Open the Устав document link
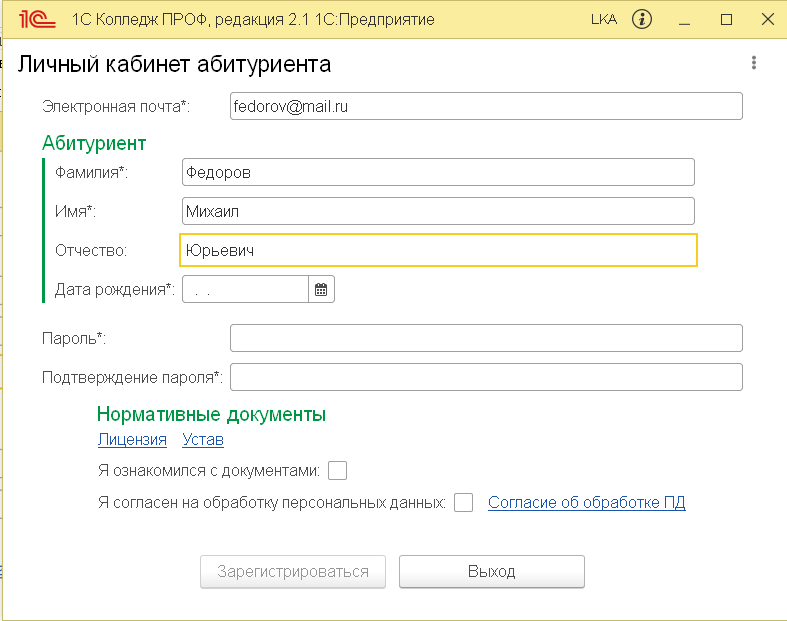Viewport: 787px width, 621px height. [x=203, y=439]
